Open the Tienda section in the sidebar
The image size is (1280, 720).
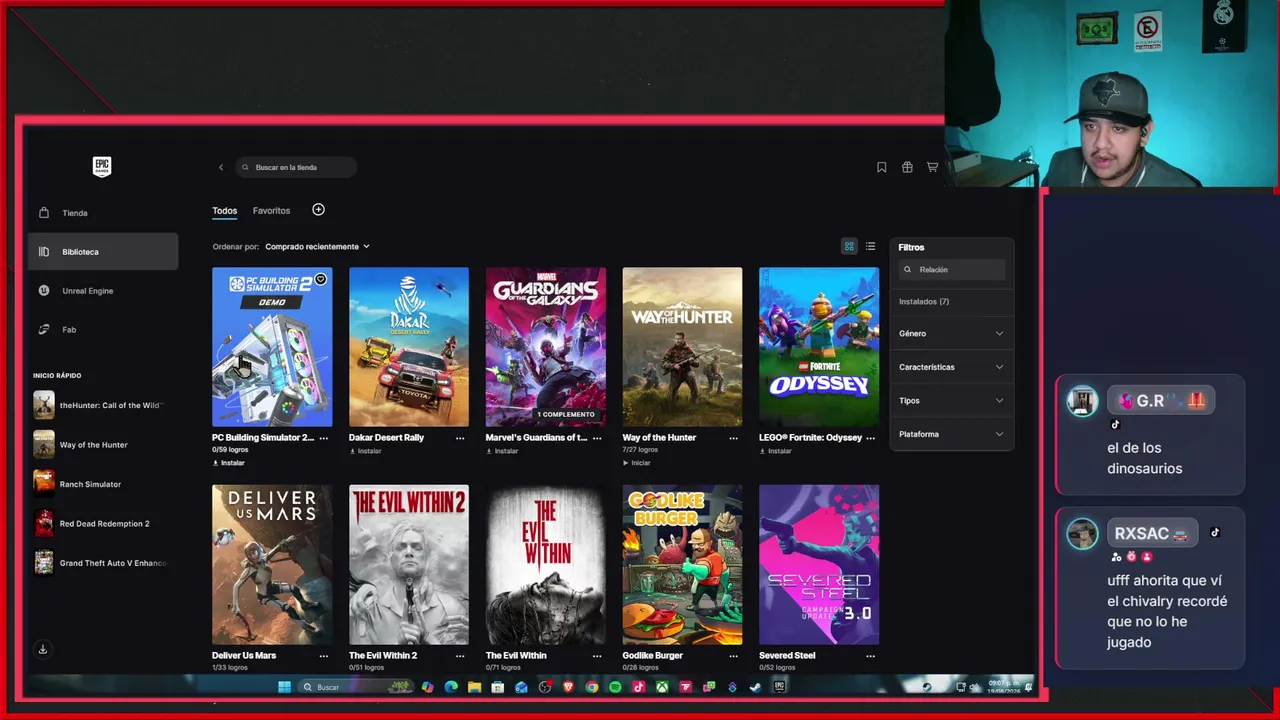[x=103, y=213]
